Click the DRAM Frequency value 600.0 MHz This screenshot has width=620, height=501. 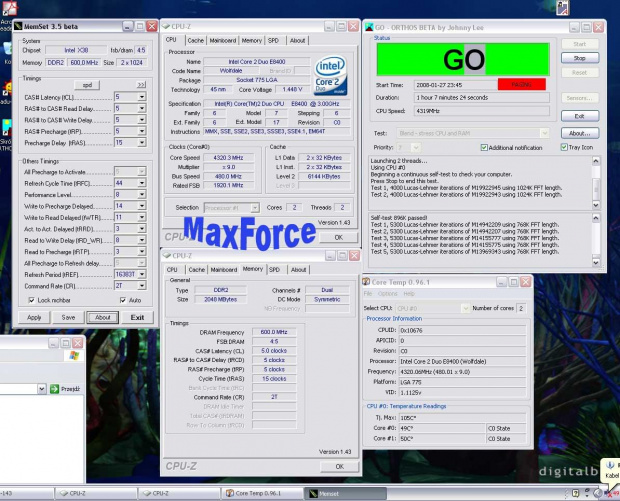[x=274, y=332]
